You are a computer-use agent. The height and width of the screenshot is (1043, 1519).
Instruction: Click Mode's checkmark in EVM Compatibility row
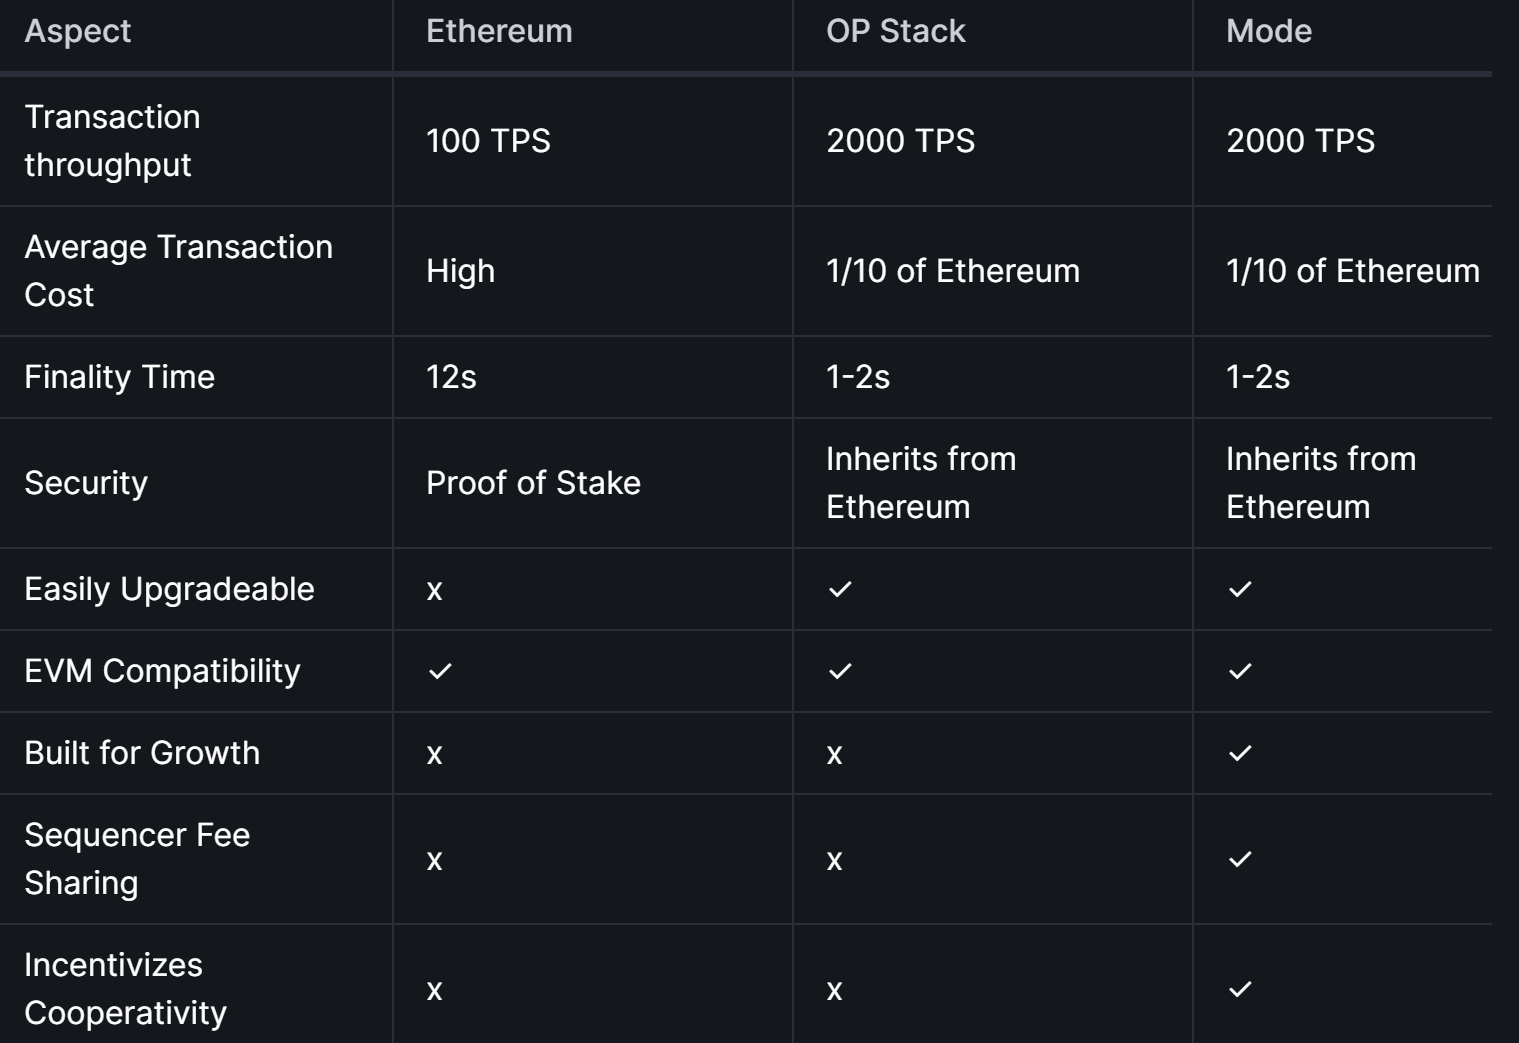tap(1240, 671)
